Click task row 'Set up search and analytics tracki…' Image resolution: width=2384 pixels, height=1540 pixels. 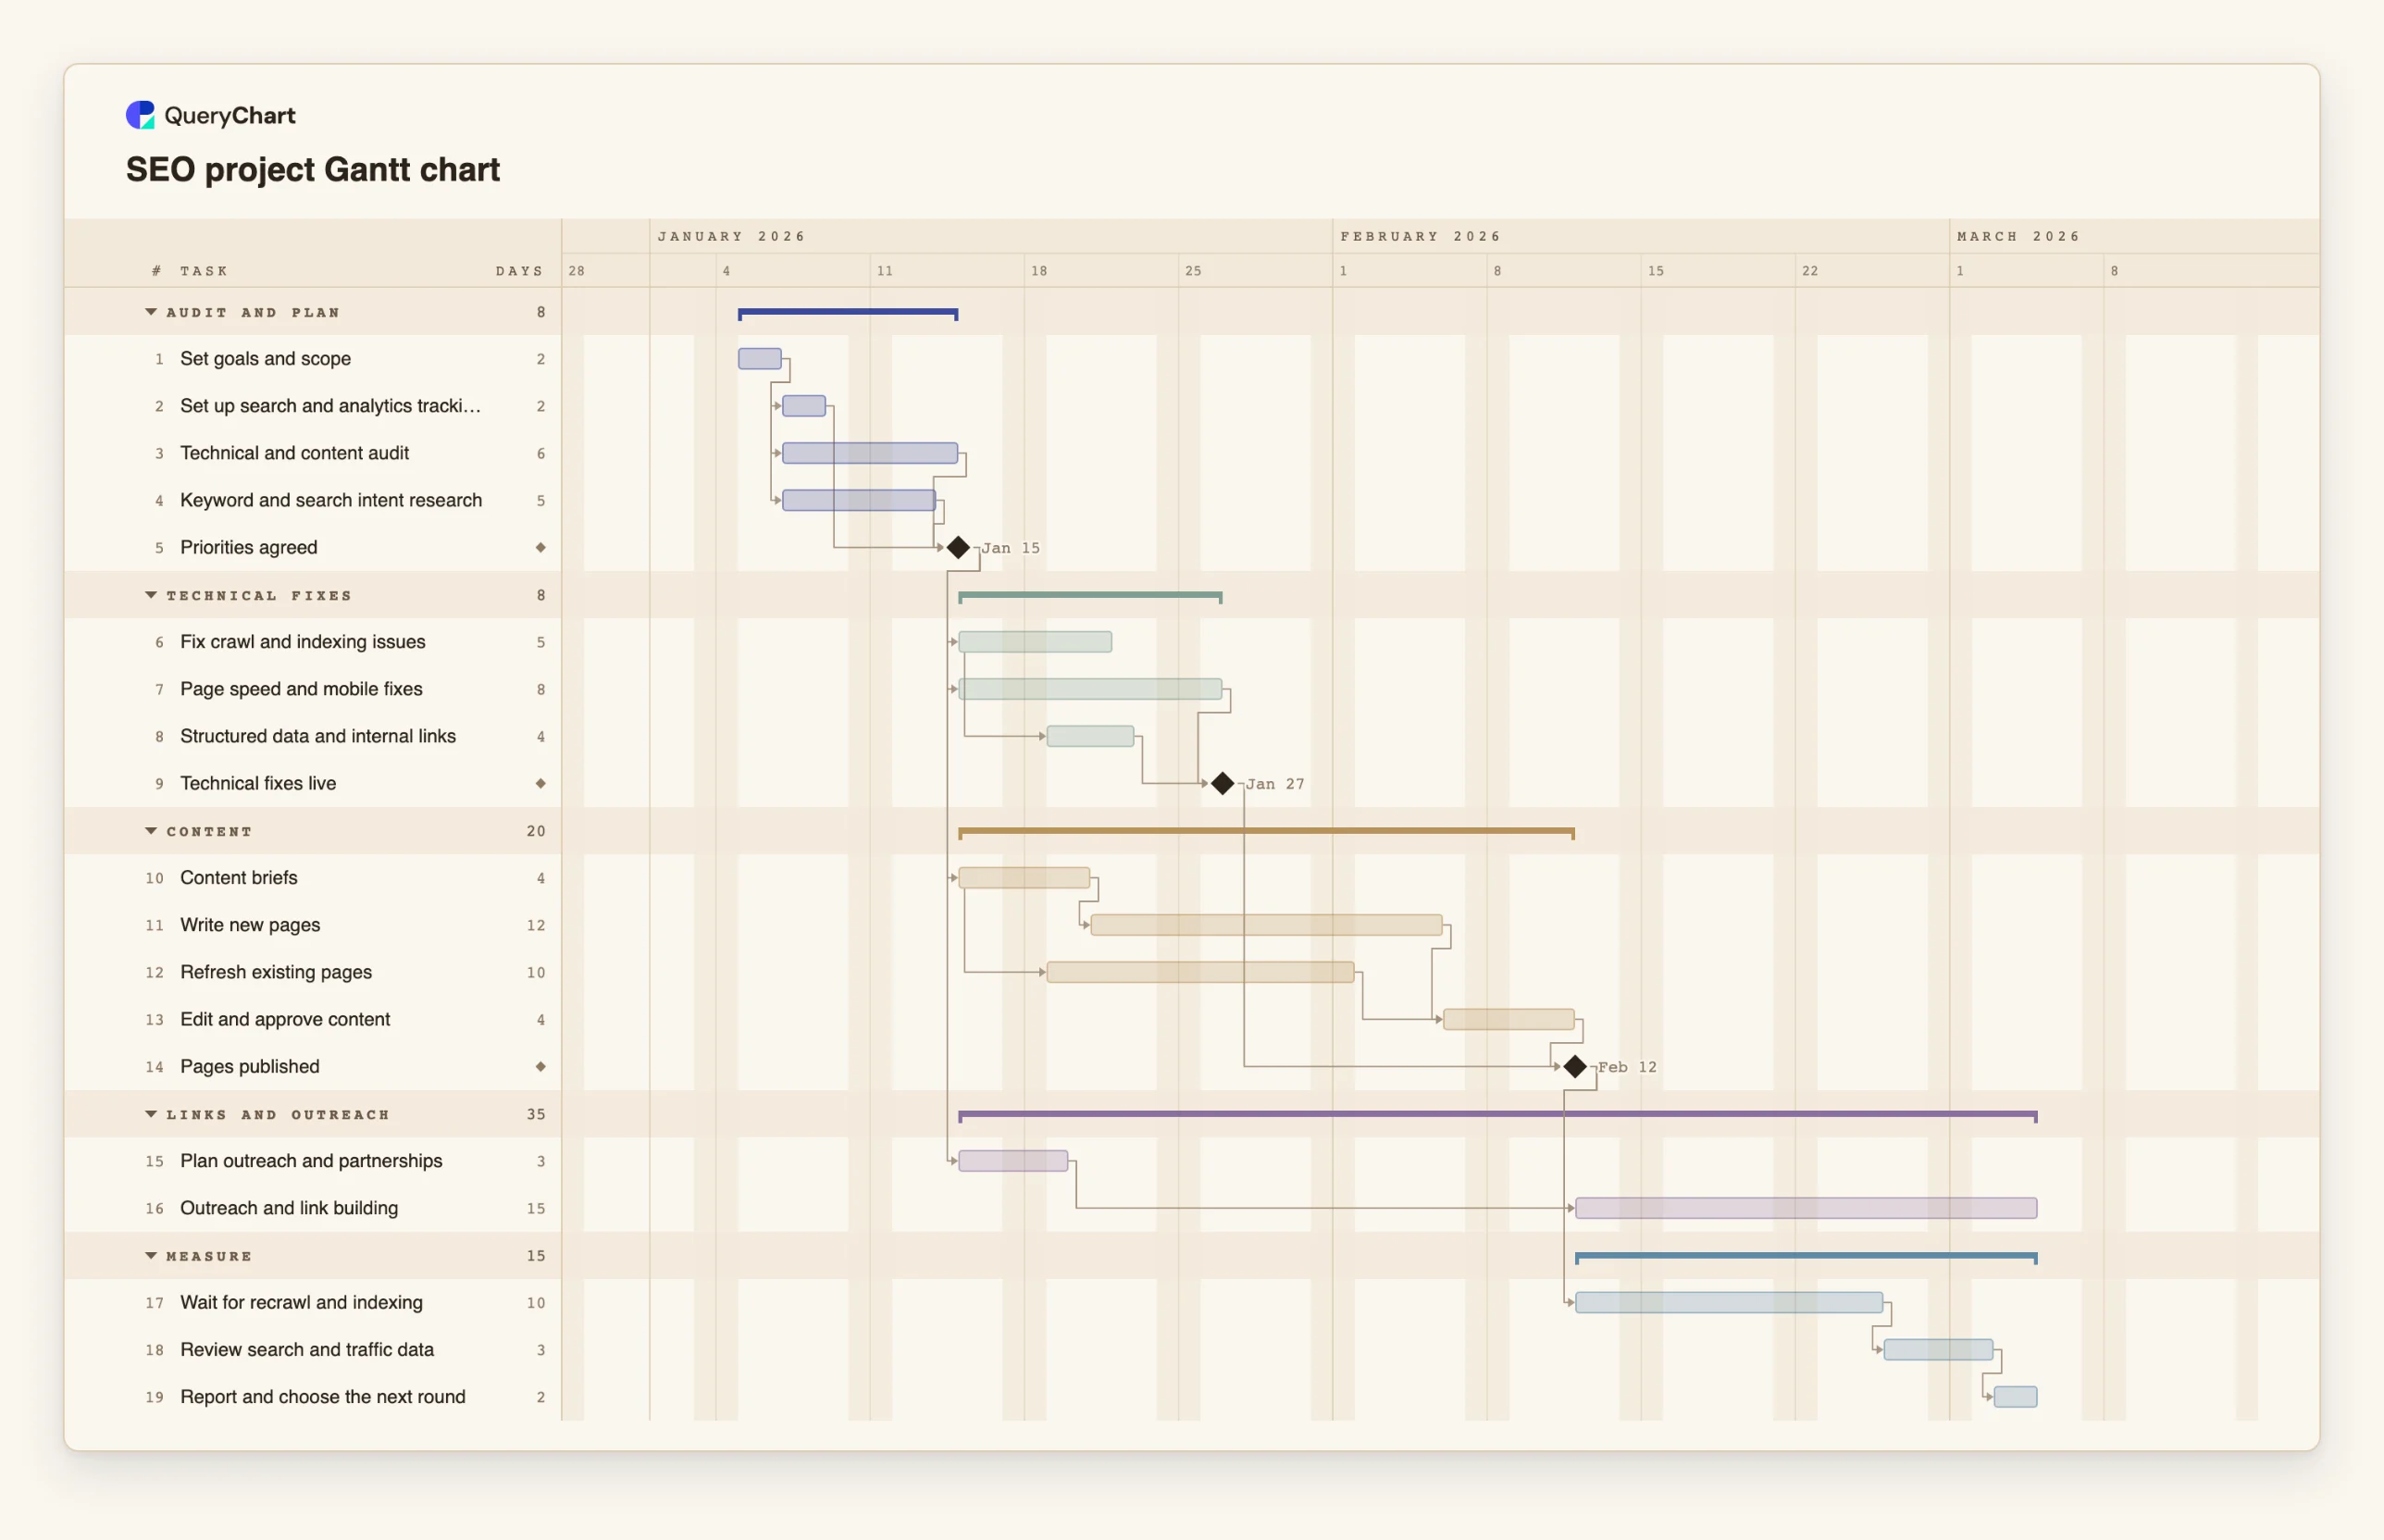click(313, 406)
